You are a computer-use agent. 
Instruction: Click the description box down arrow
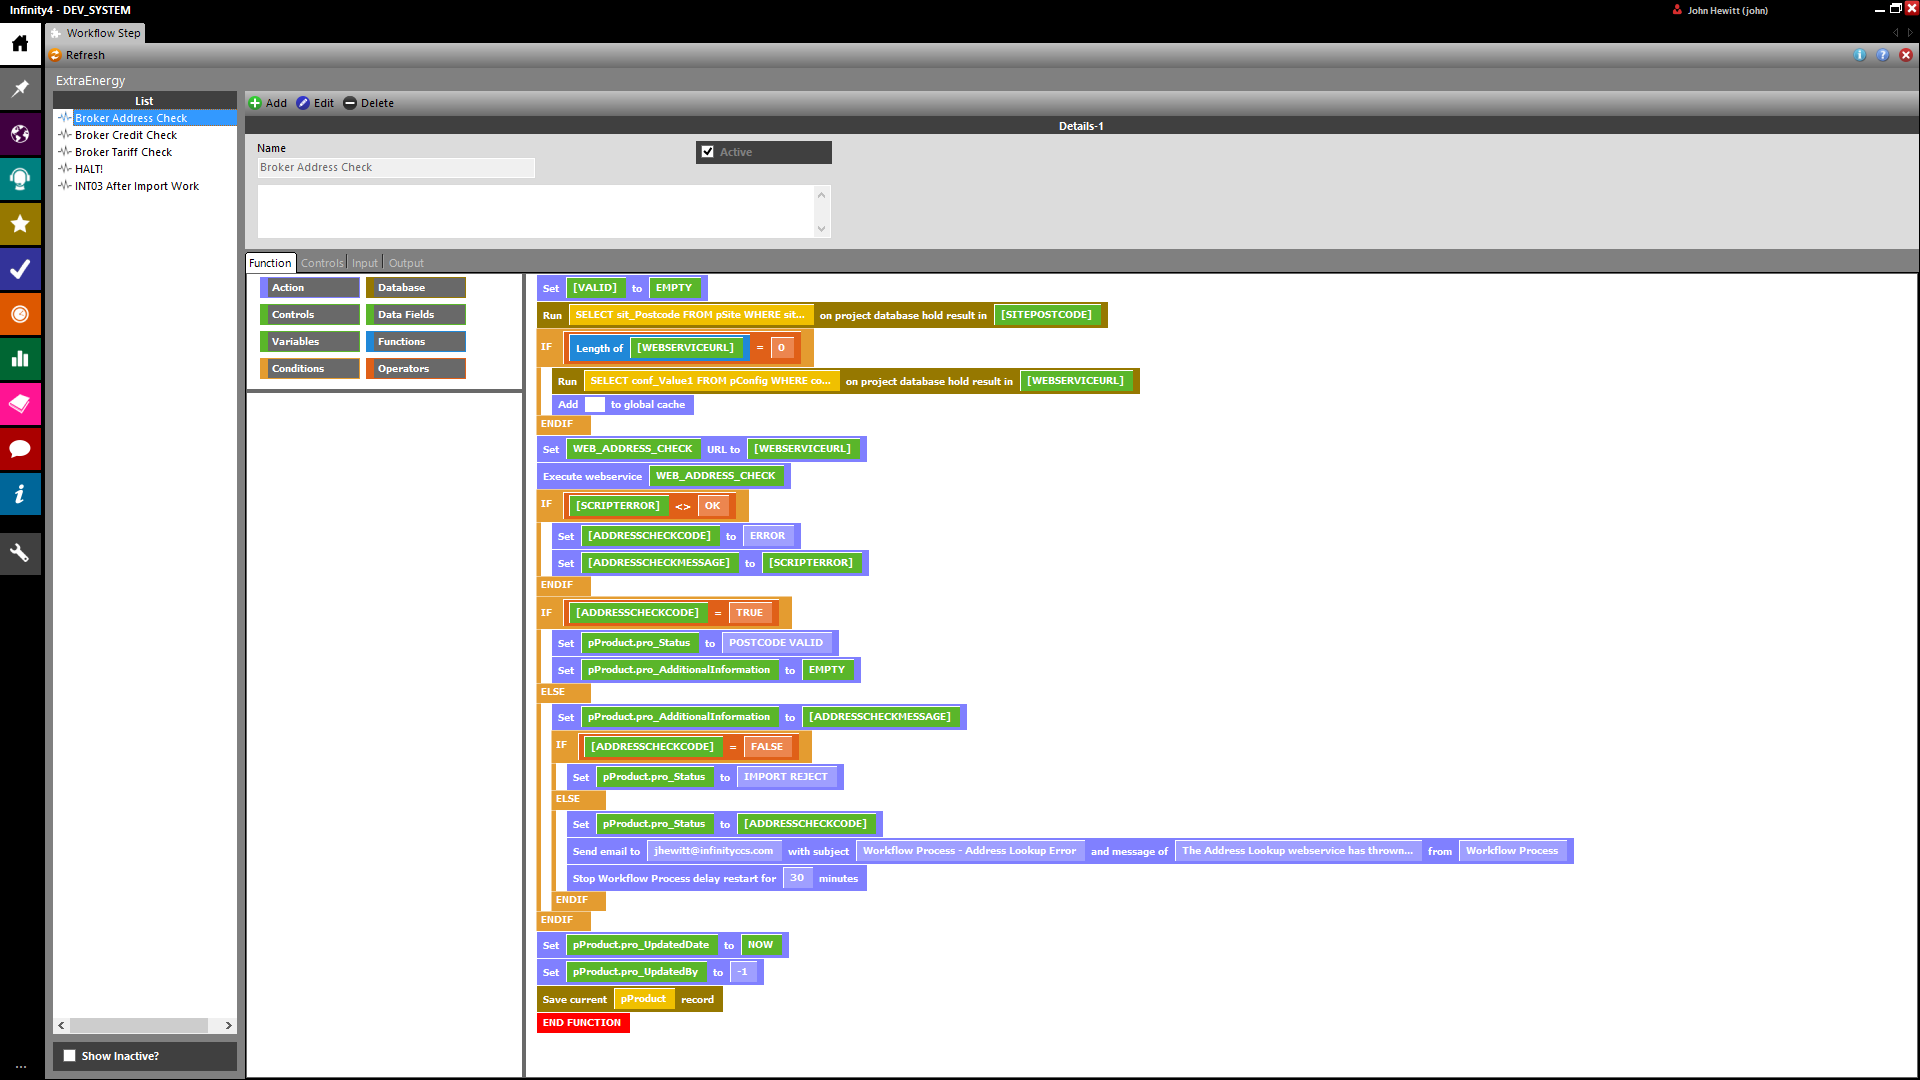(821, 228)
